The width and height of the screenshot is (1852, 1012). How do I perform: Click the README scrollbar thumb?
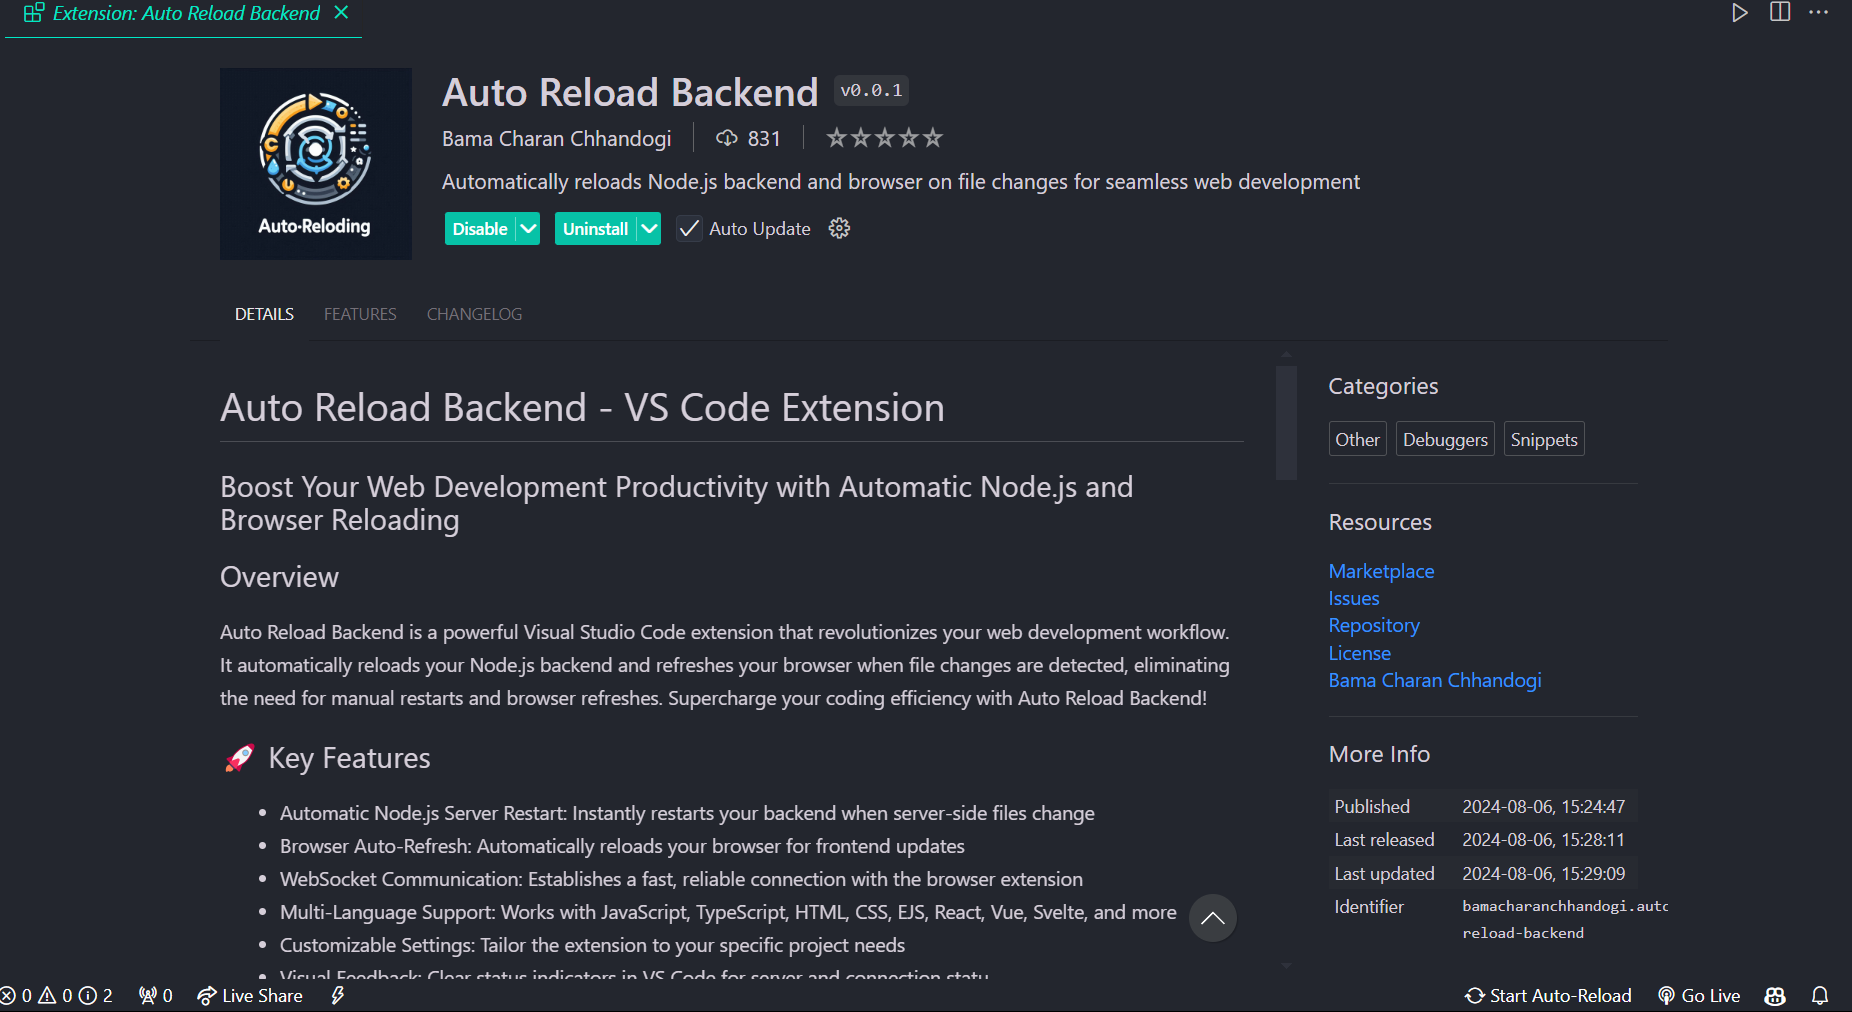pos(1287,423)
